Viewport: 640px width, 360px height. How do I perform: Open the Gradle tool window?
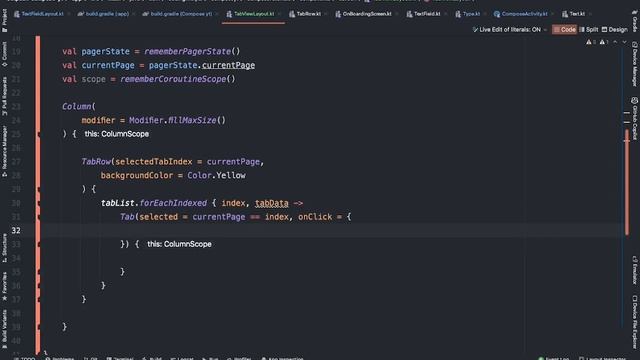[x=635, y=22]
